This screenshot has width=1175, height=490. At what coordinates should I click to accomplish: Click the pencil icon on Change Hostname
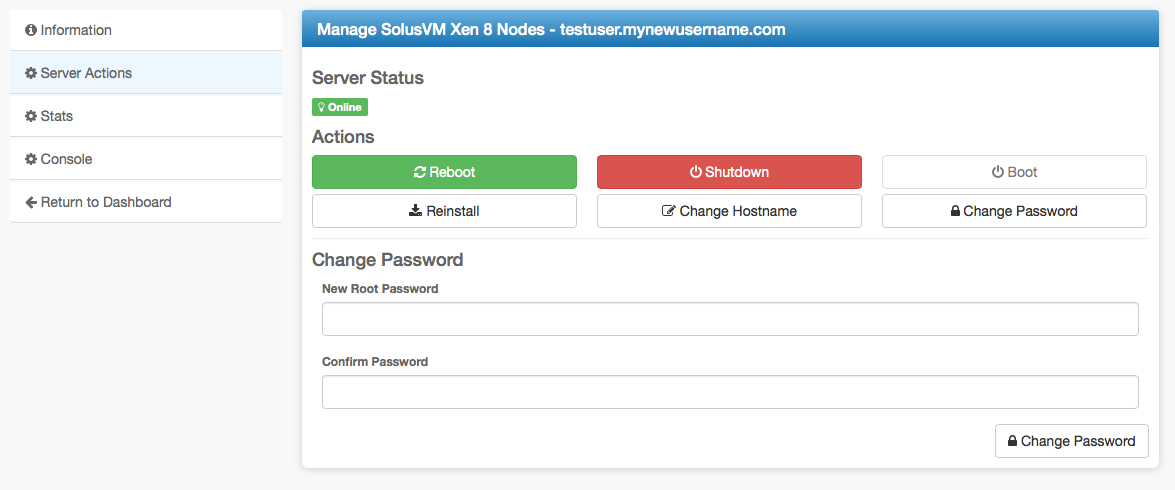668,211
